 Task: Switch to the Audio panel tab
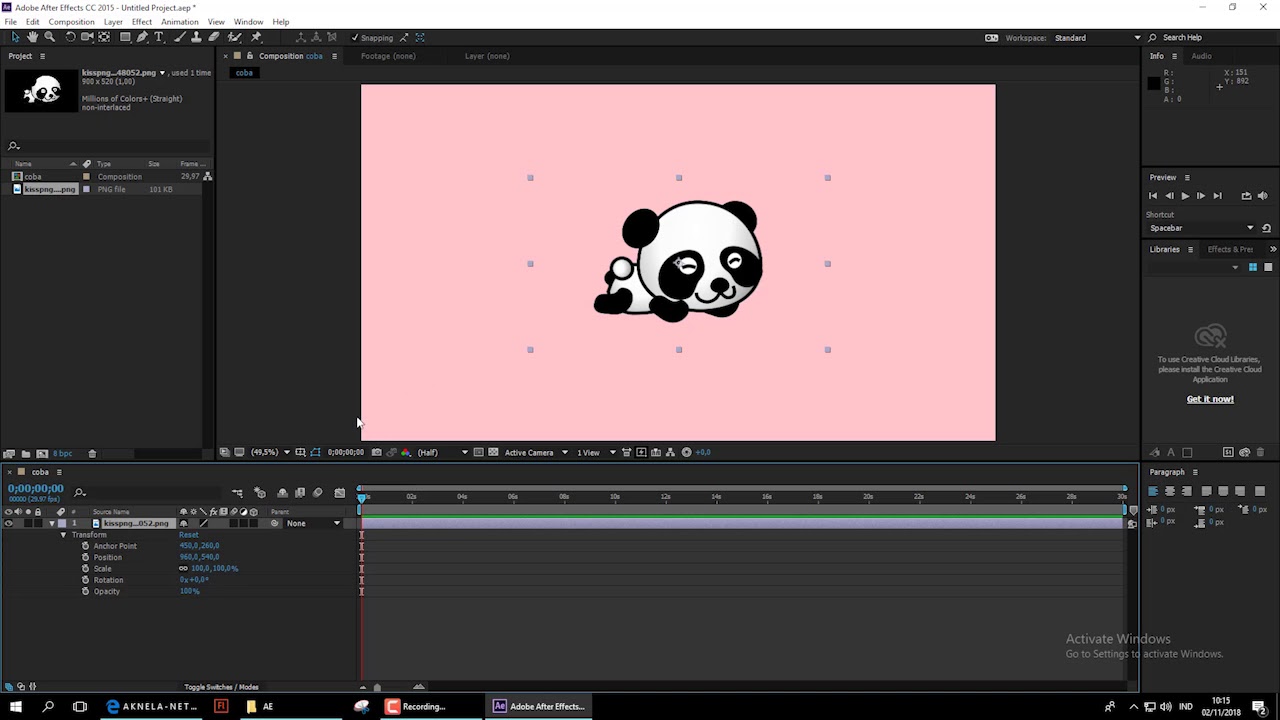(x=1201, y=56)
